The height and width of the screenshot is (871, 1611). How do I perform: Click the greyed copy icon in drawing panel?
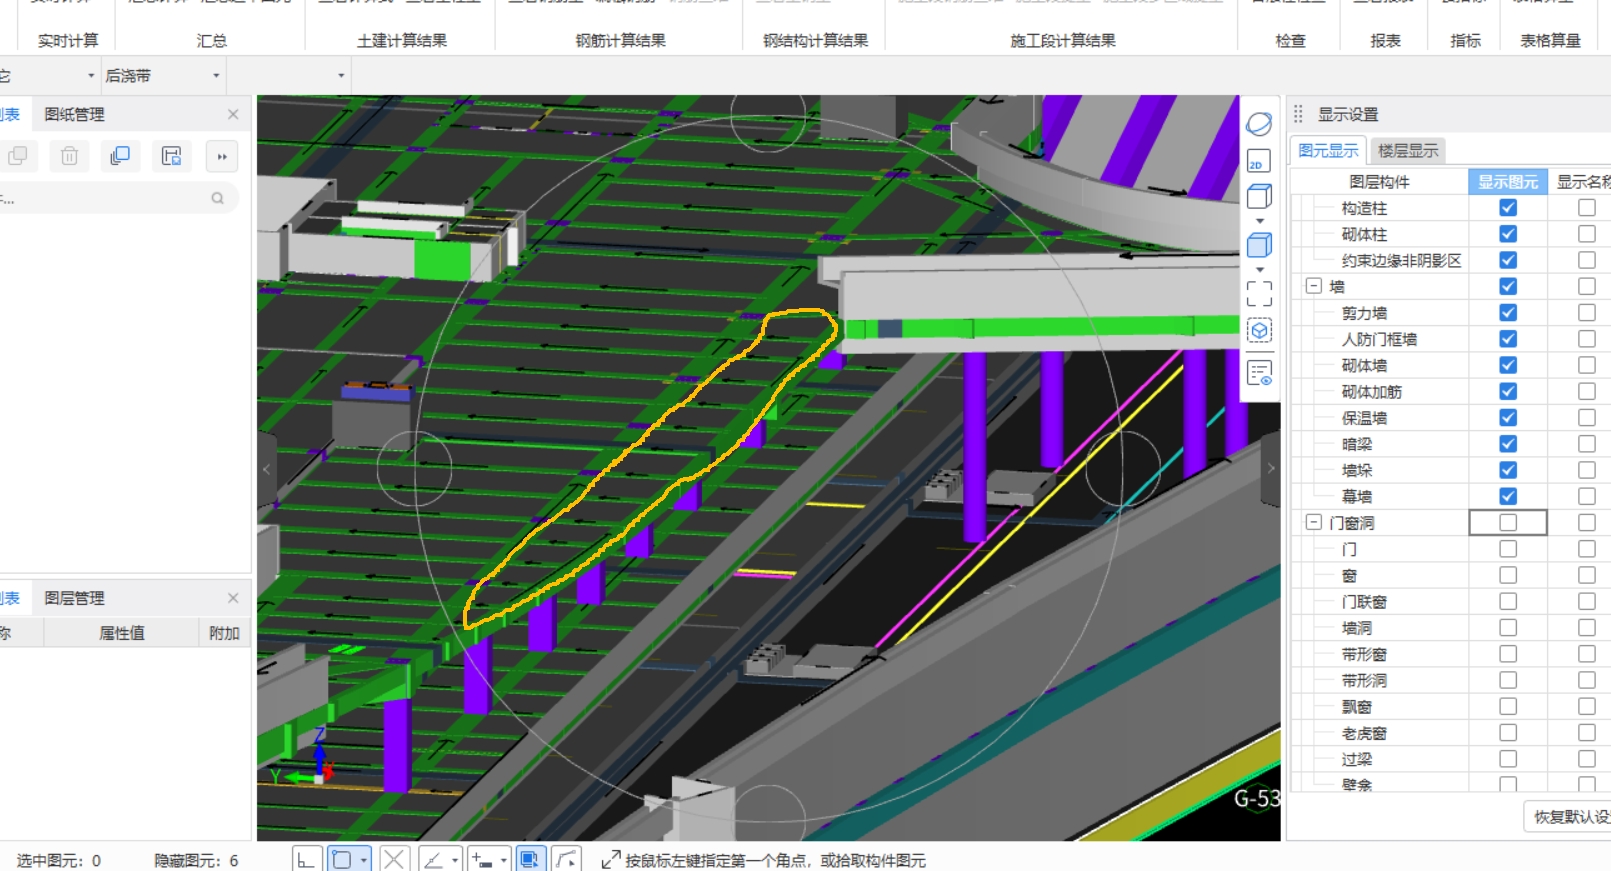(x=18, y=156)
